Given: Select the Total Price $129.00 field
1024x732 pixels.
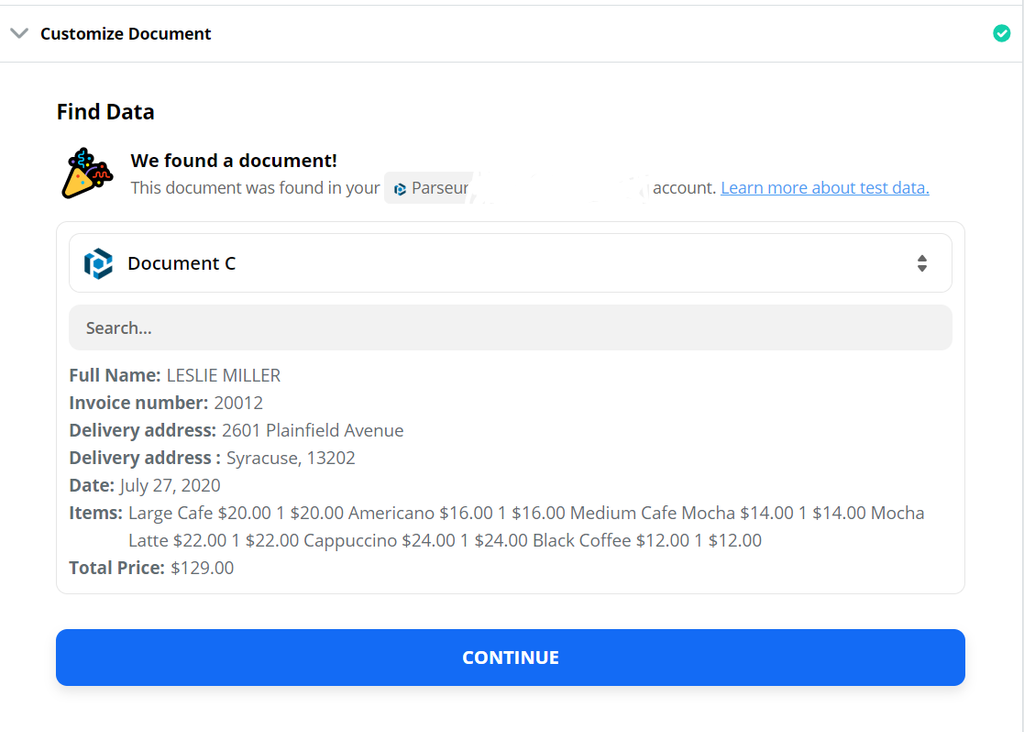Looking at the screenshot, I should 151,568.
